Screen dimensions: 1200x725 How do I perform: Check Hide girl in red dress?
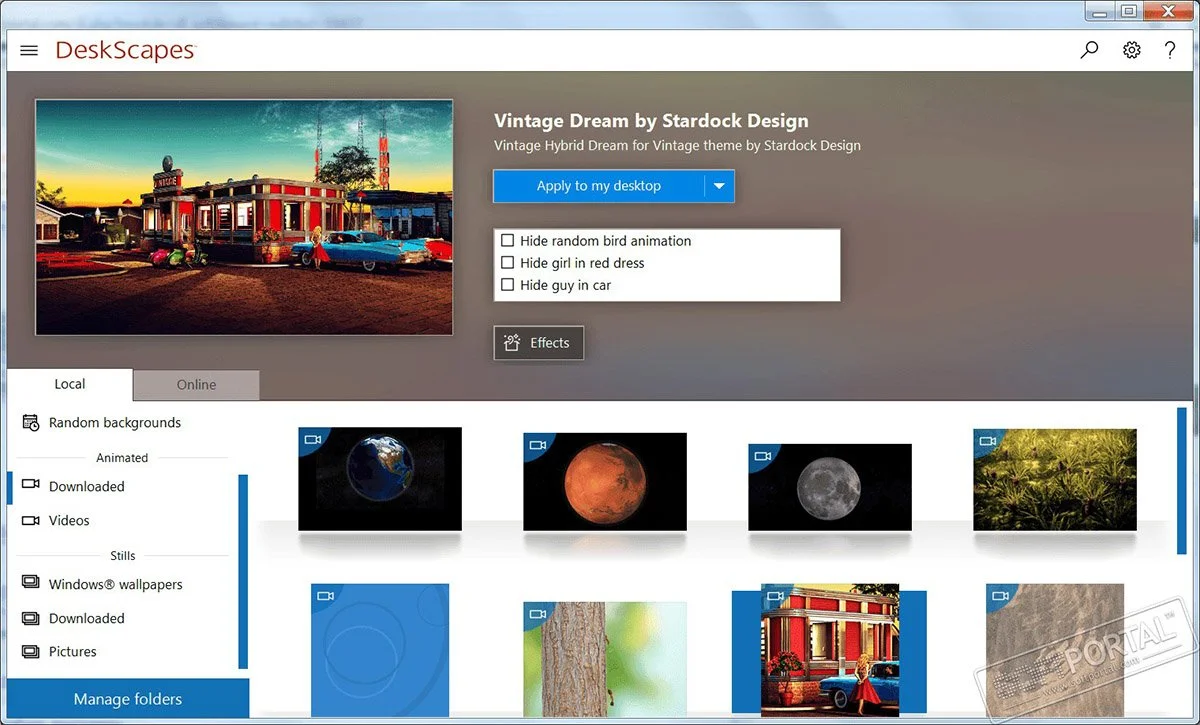[508, 263]
